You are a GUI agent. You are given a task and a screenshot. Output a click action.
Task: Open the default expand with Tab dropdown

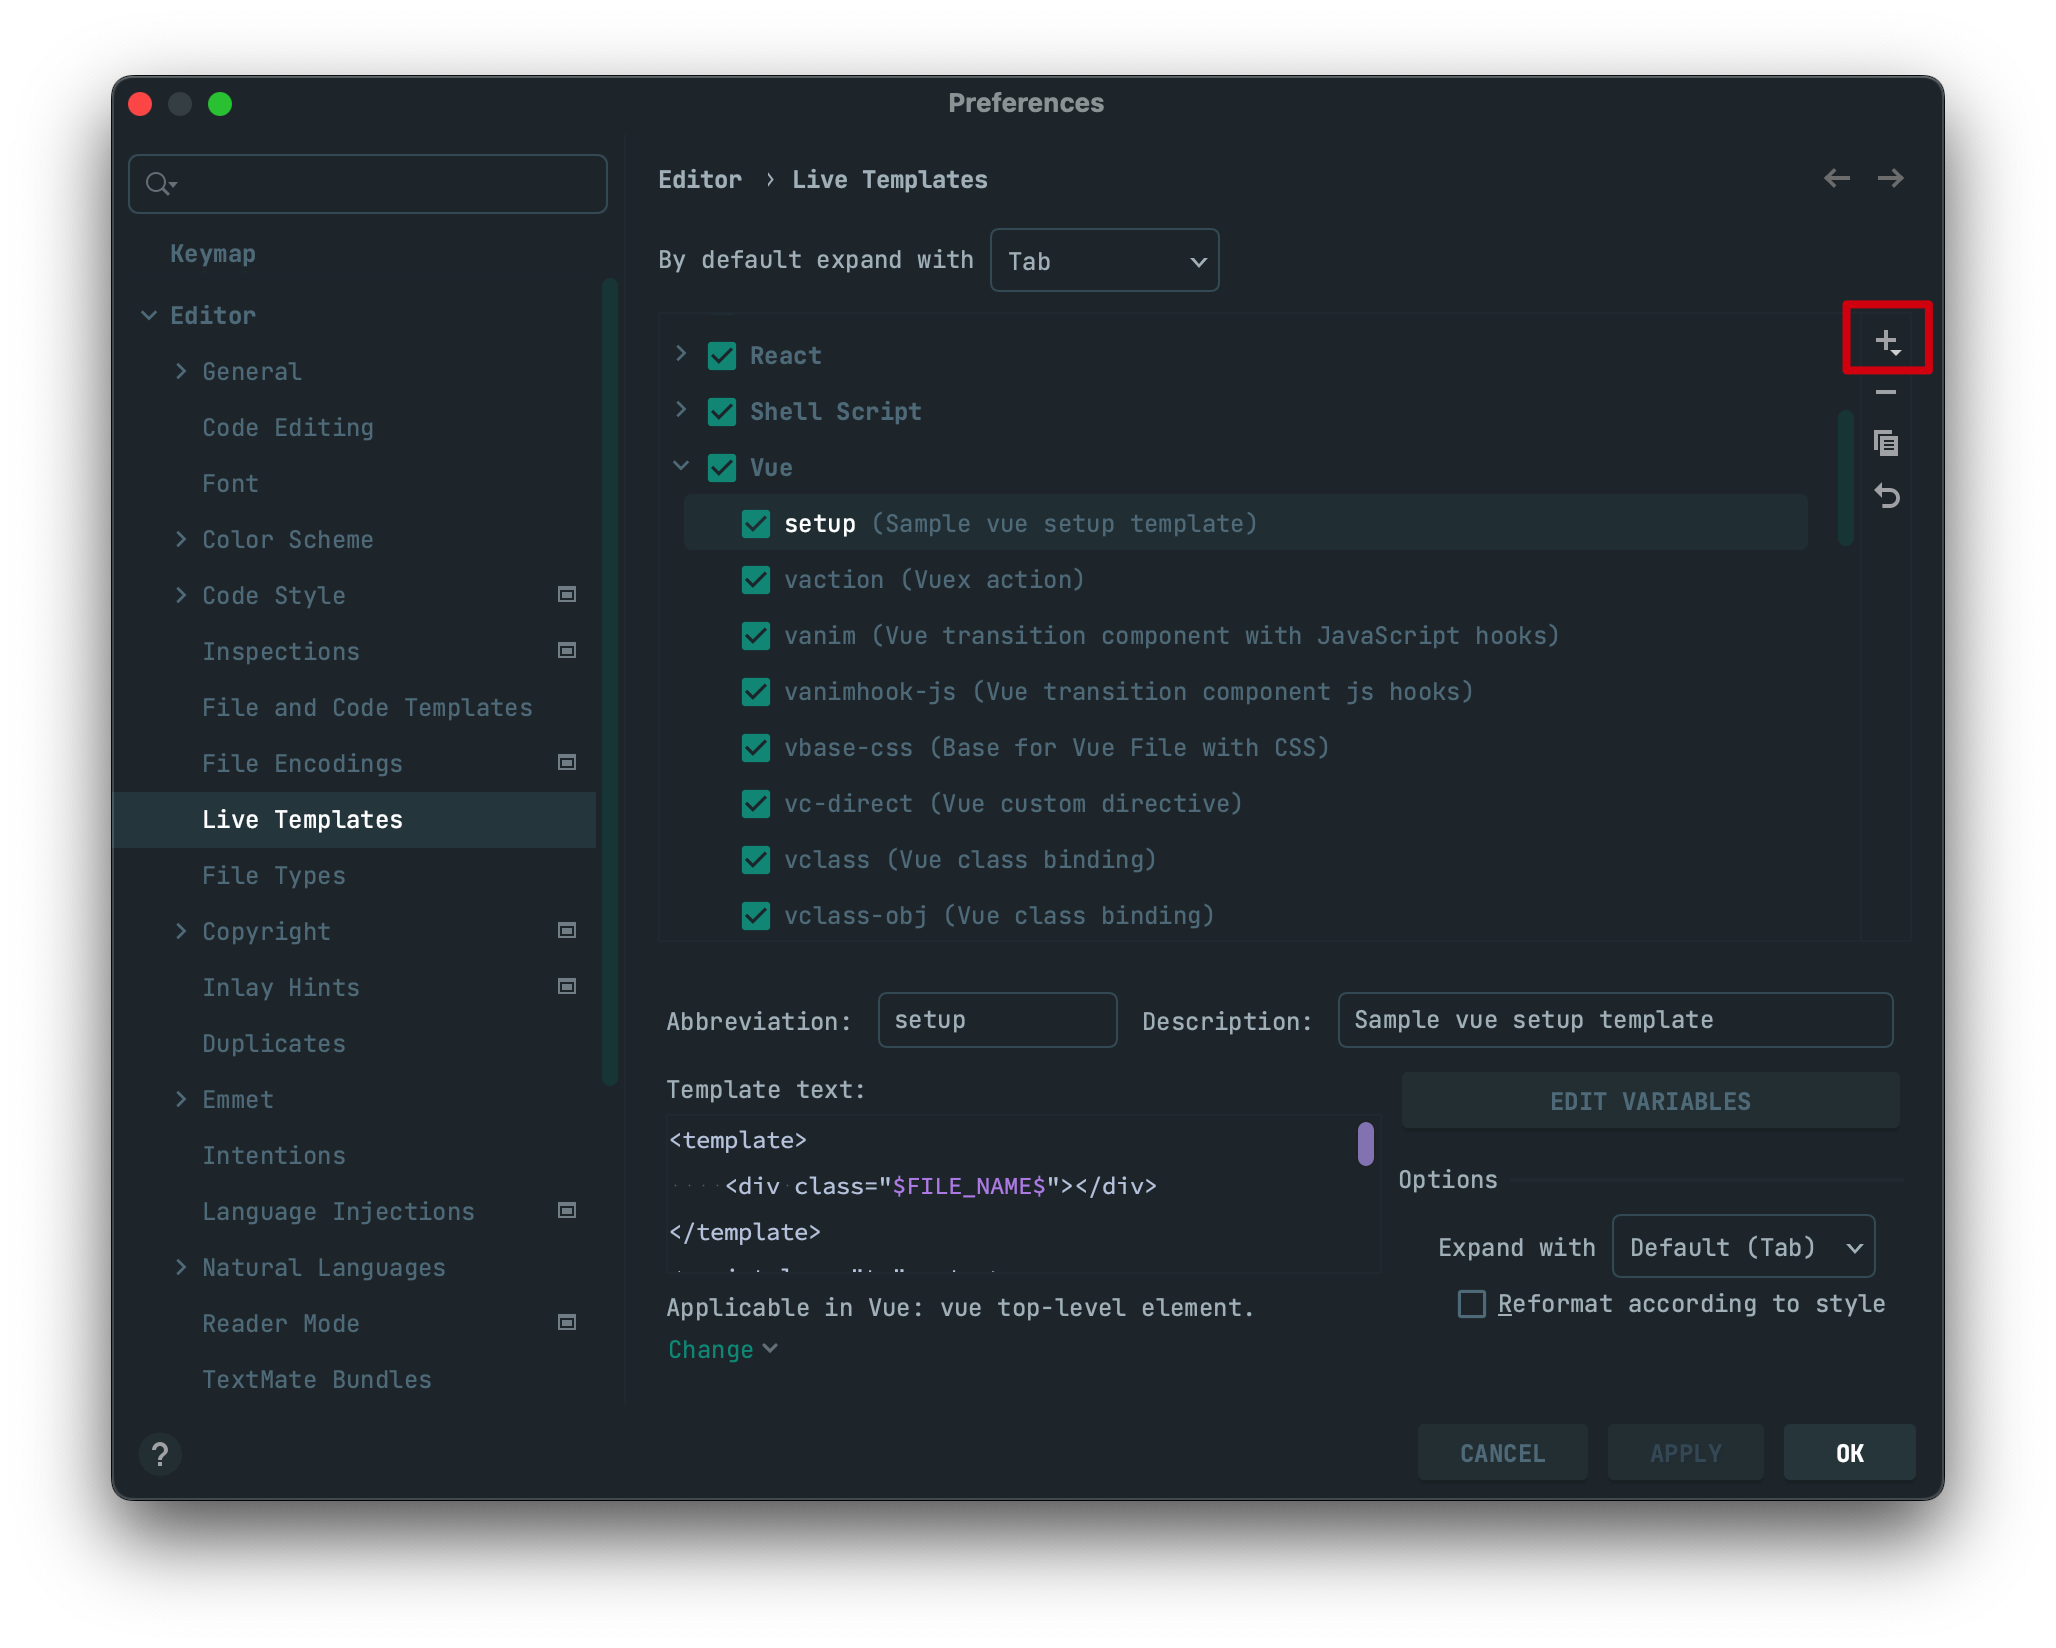[x=1104, y=261]
